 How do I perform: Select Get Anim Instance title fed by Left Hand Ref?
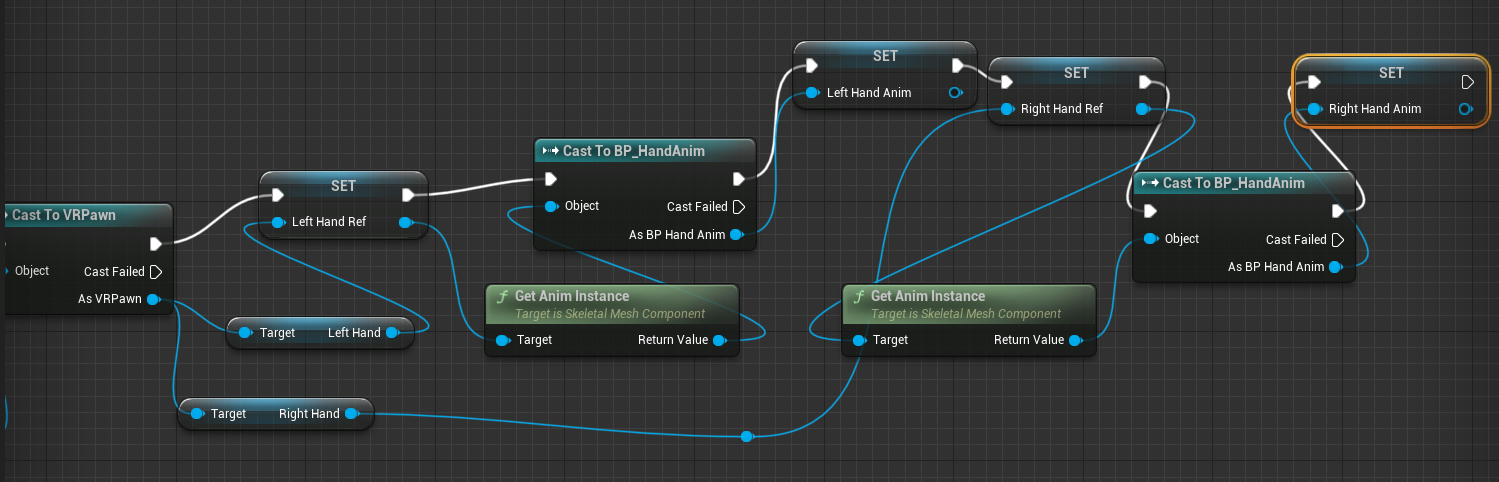[x=572, y=296]
